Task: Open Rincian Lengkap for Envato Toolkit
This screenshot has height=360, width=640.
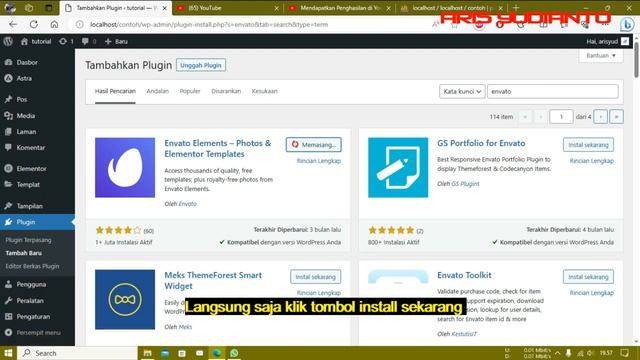Action: tap(591, 293)
